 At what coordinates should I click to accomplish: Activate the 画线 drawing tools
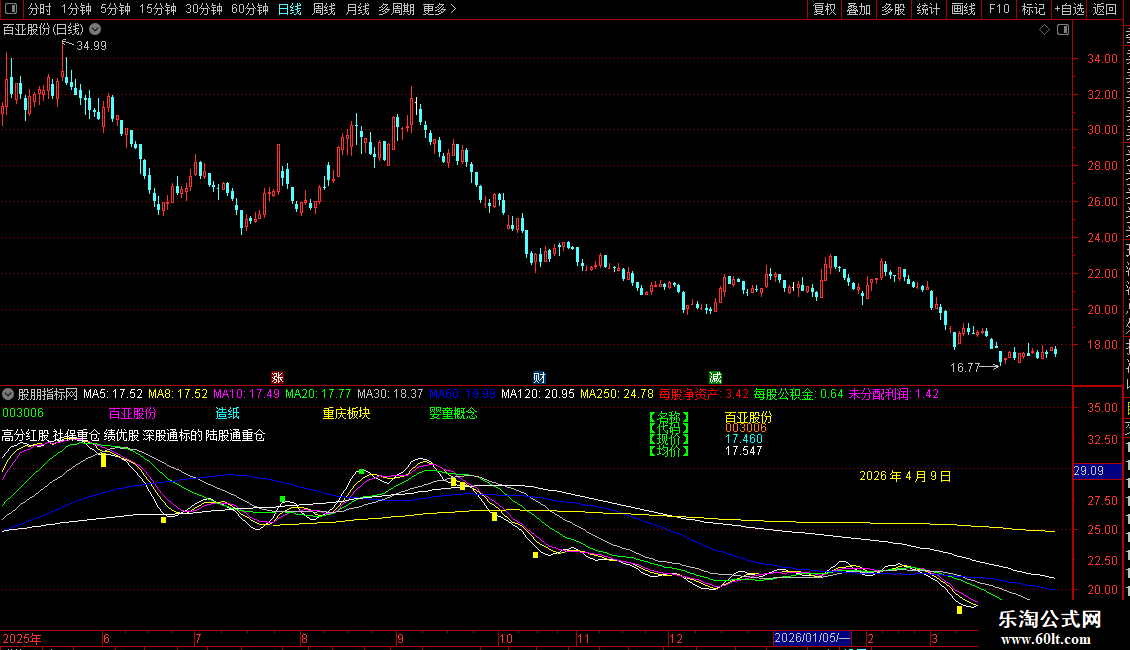pyautogui.click(x=964, y=9)
